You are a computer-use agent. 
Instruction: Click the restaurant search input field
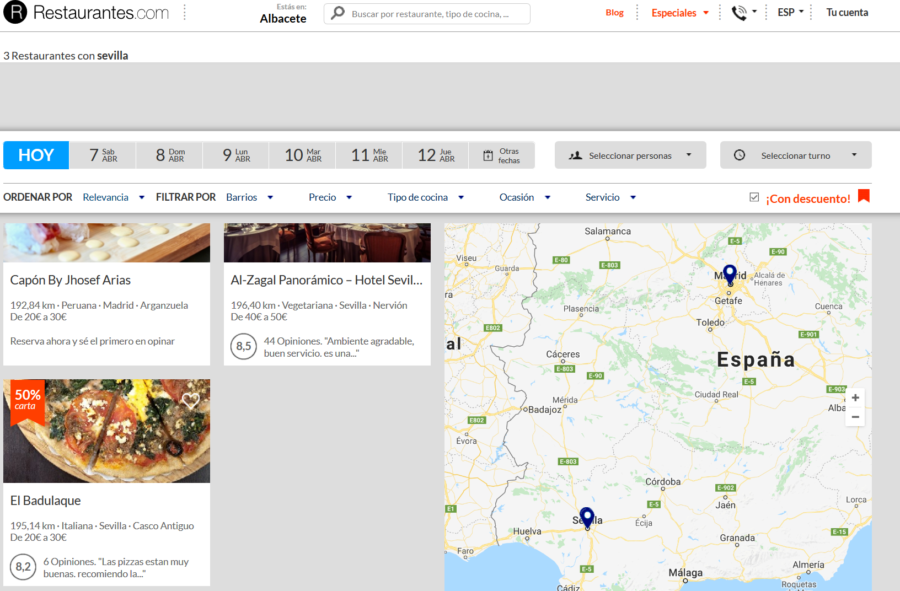tap(427, 13)
